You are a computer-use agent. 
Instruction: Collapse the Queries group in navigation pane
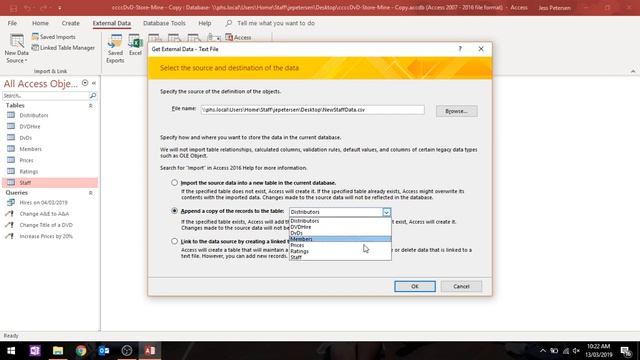point(91,193)
